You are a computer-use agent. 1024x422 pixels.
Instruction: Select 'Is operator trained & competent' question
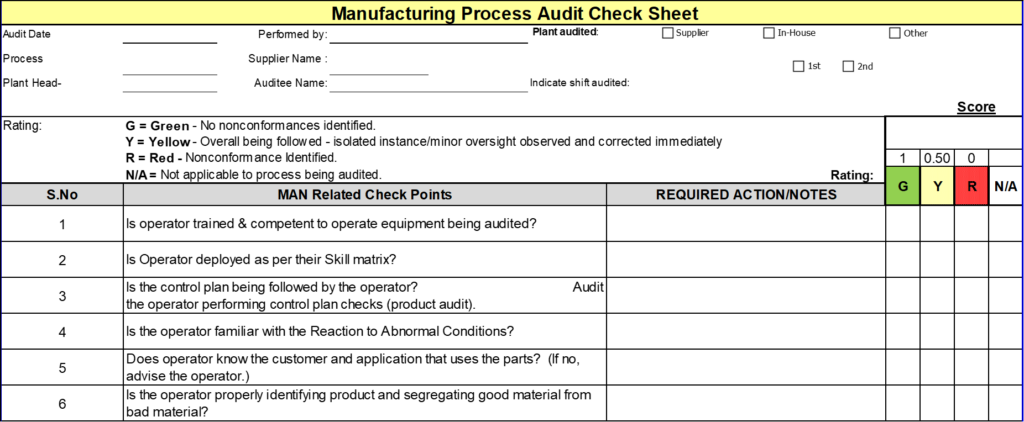(x=331, y=224)
